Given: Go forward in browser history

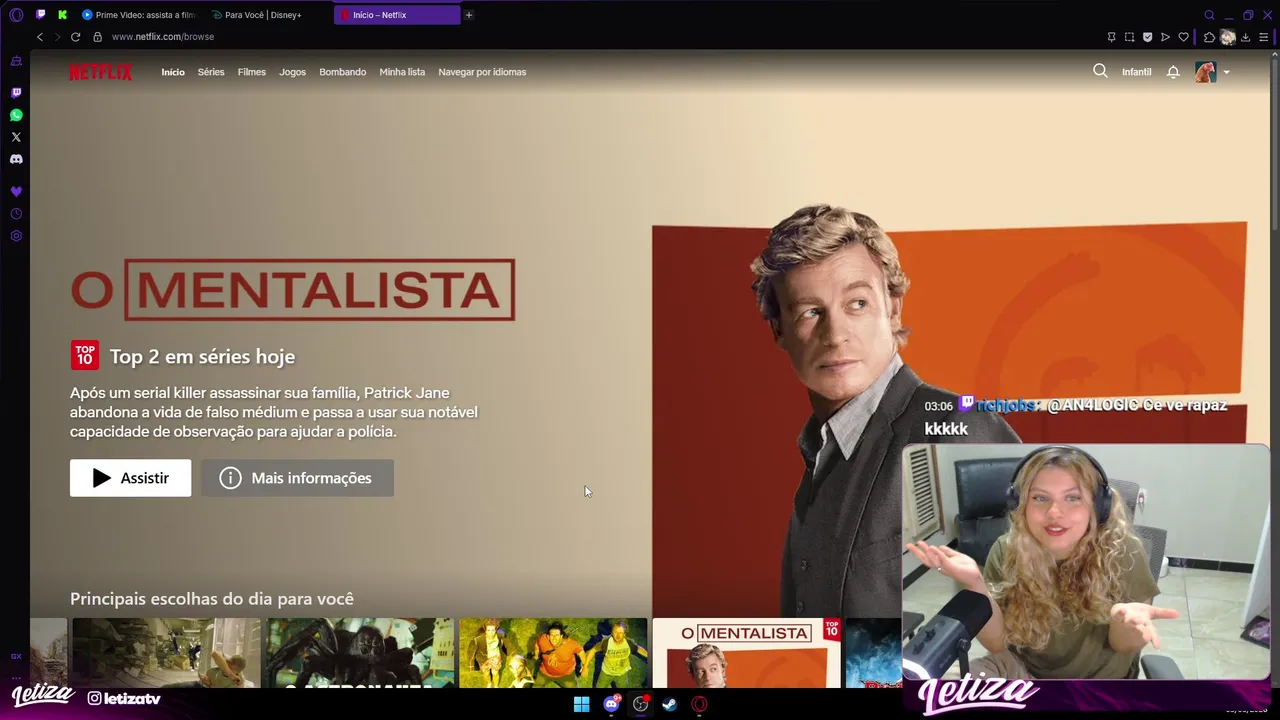Looking at the screenshot, I should [57, 37].
